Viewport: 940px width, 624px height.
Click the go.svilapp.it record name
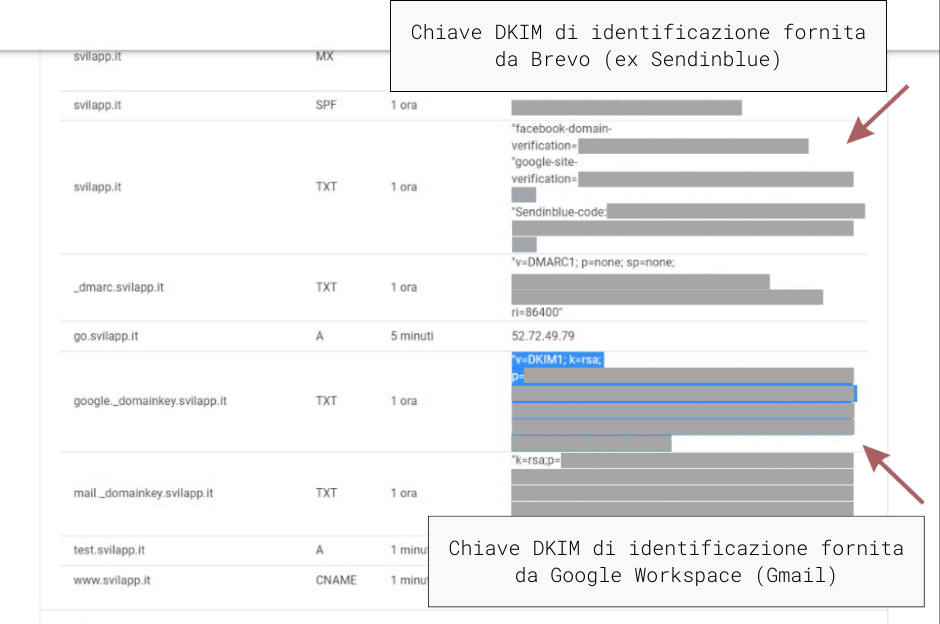(106, 336)
